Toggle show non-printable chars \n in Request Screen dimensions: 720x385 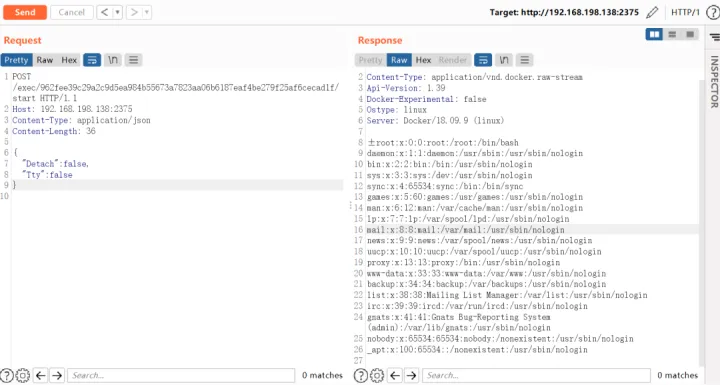pos(112,60)
